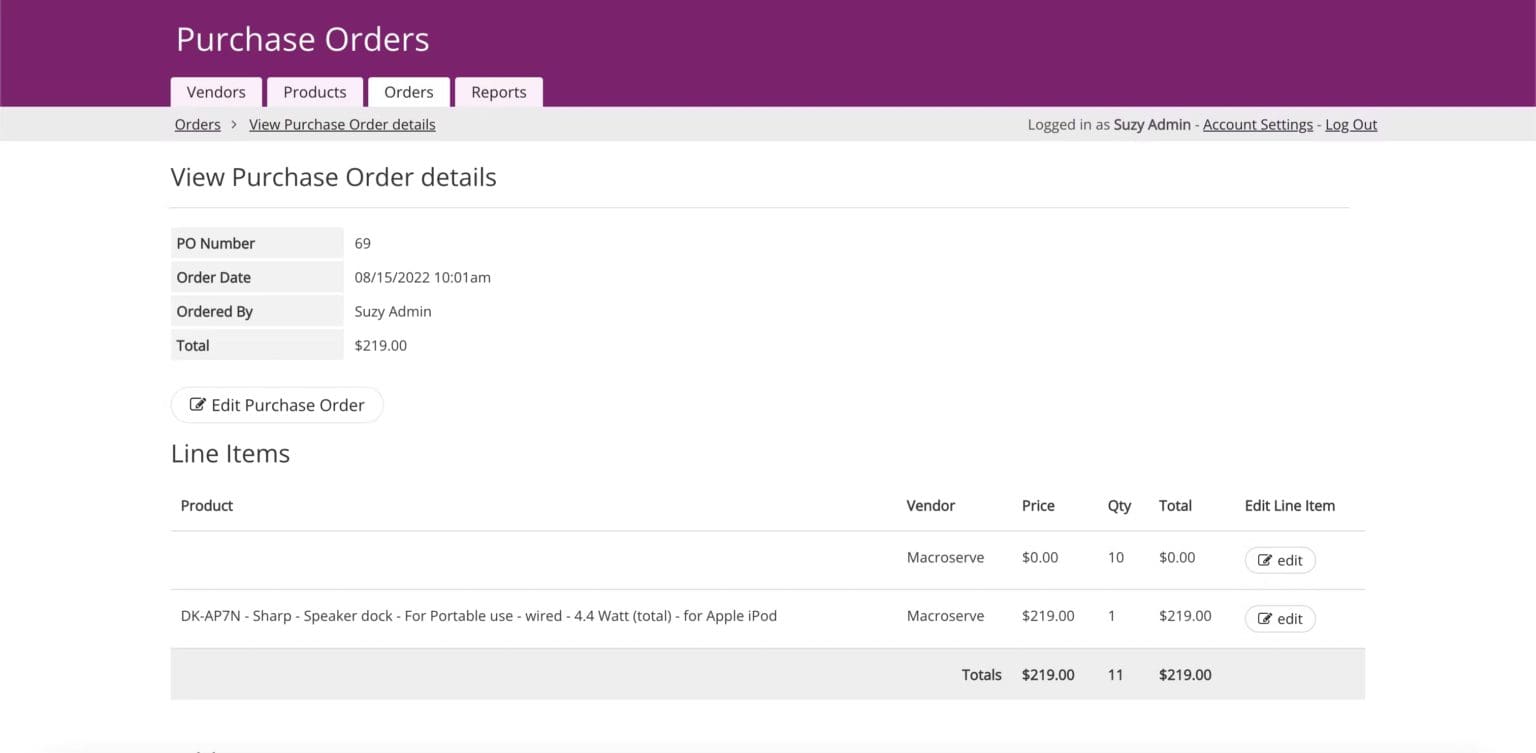The image size is (1536, 753).
Task: Click the PO Number label in the details table
Action: (216, 243)
